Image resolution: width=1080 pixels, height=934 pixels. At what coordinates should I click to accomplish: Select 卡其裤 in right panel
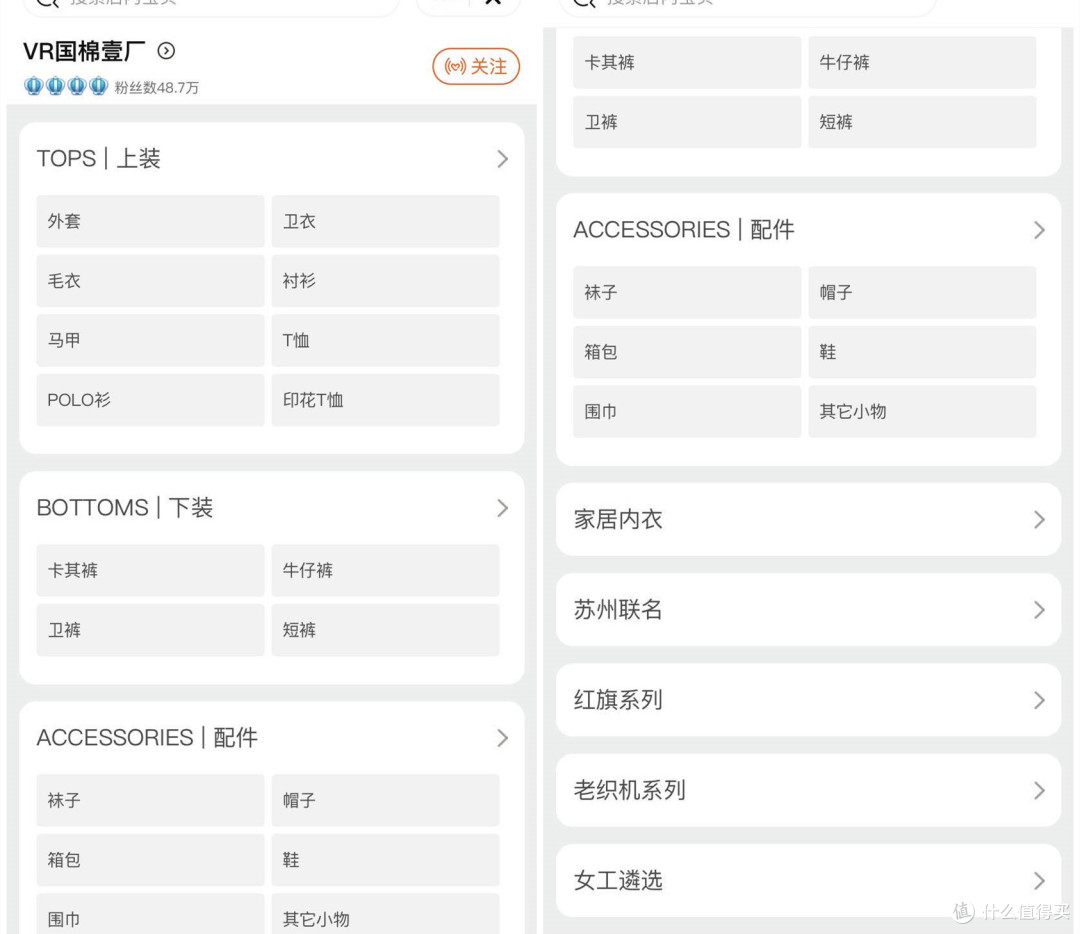click(687, 63)
